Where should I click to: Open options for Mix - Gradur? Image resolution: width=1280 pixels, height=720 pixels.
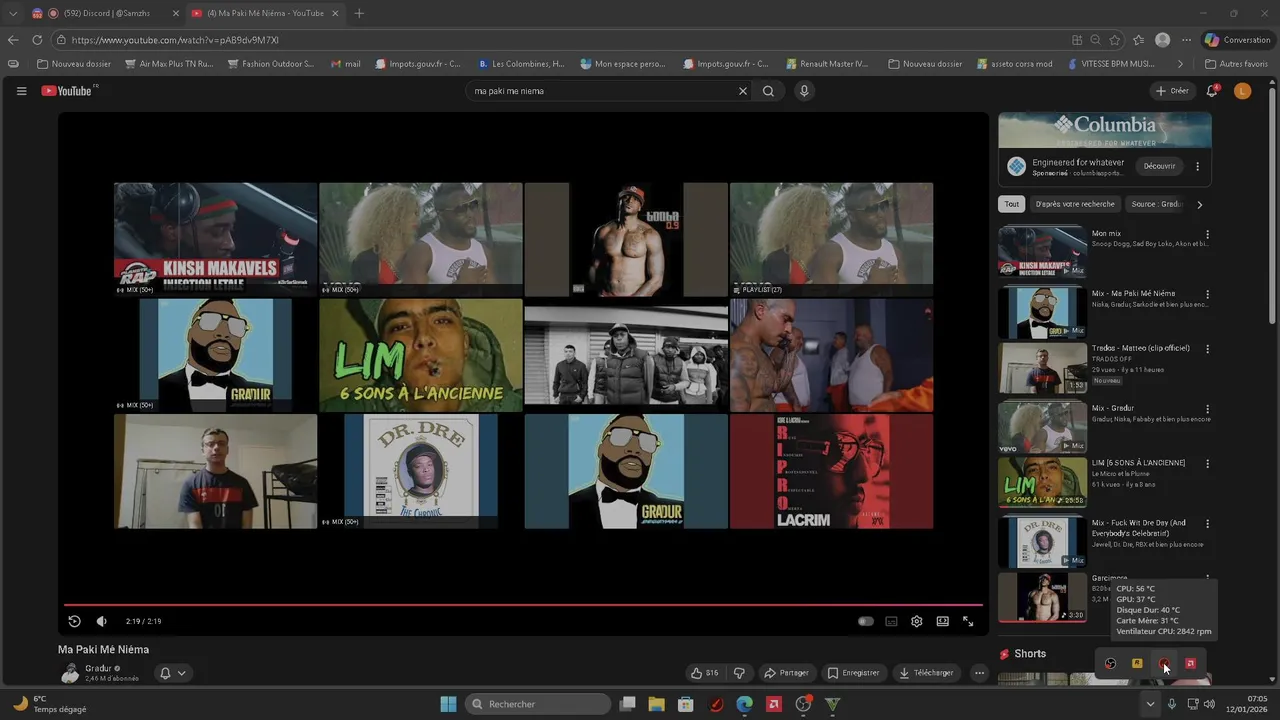[x=1207, y=410]
